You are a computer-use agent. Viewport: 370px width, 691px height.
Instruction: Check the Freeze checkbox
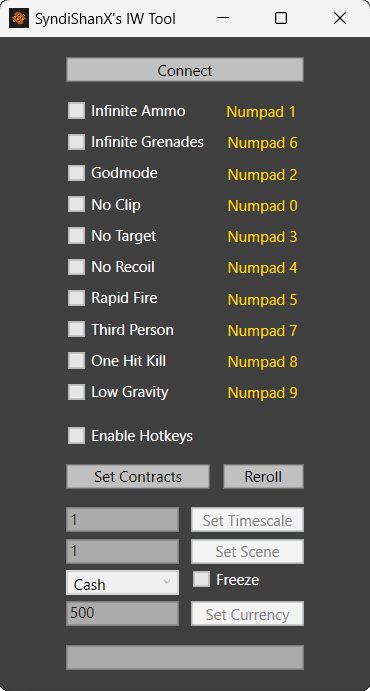coord(201,580)
